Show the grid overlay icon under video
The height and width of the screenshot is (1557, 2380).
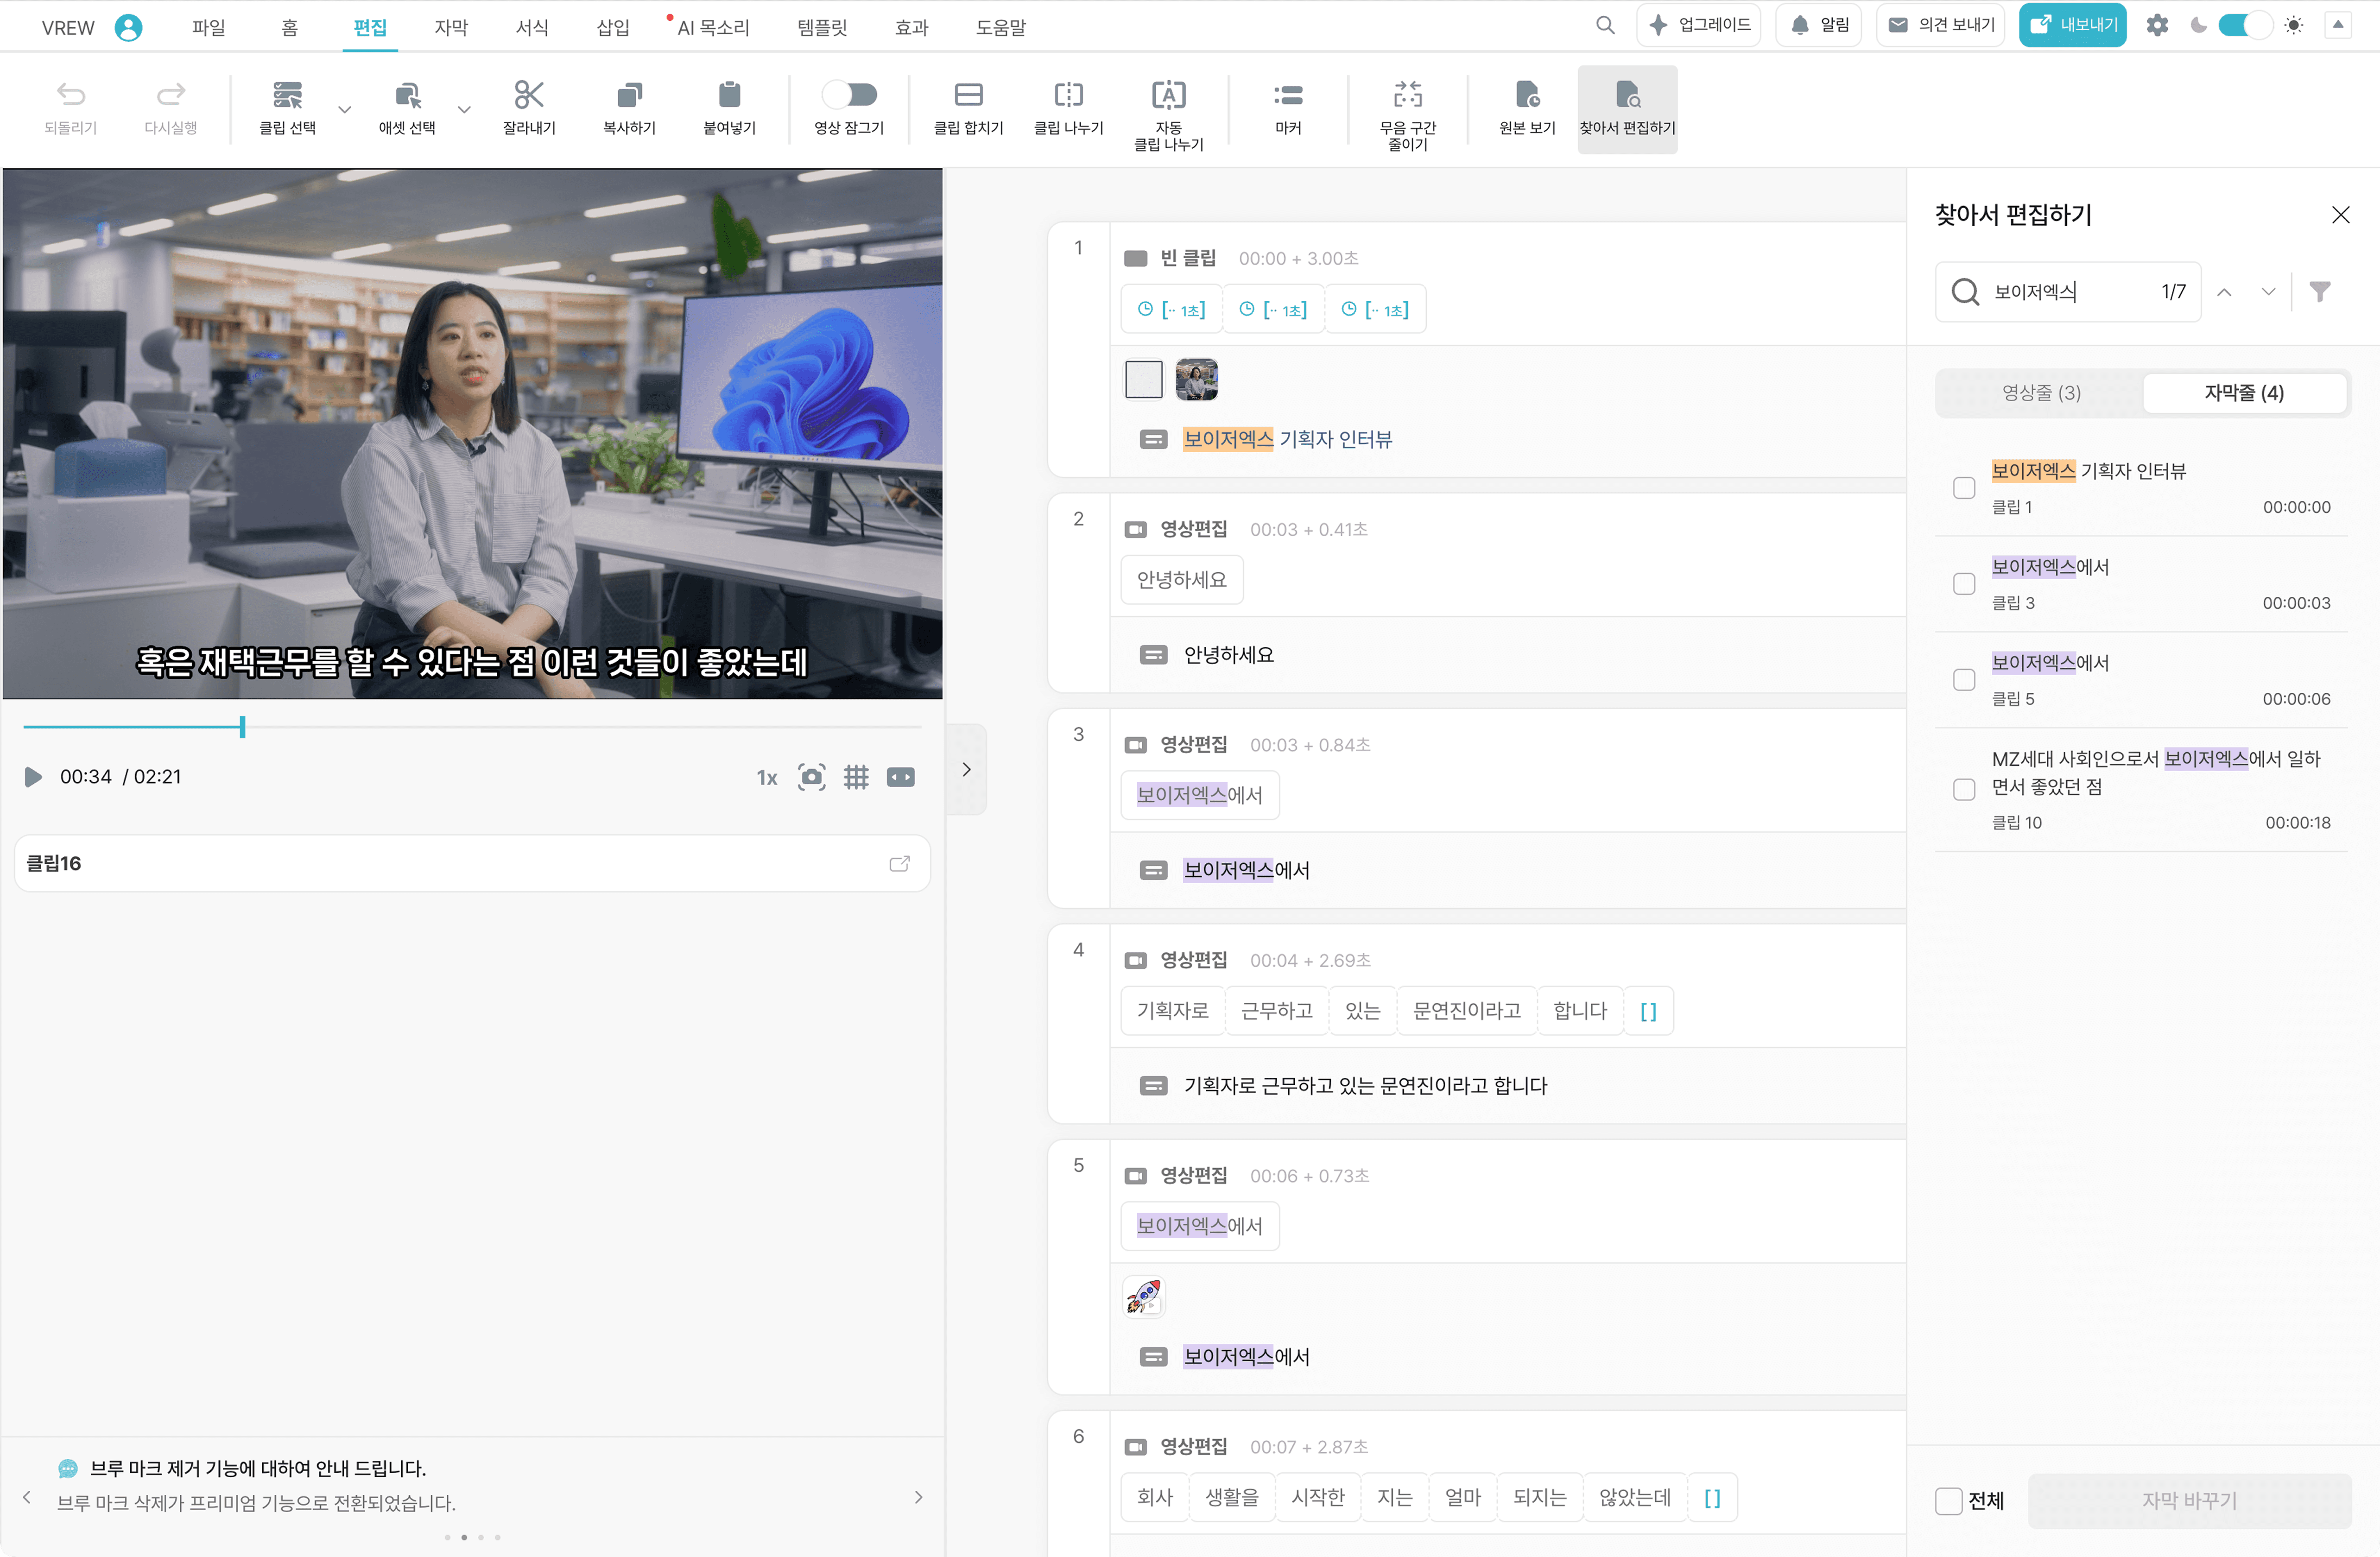(x=855, y=777)
